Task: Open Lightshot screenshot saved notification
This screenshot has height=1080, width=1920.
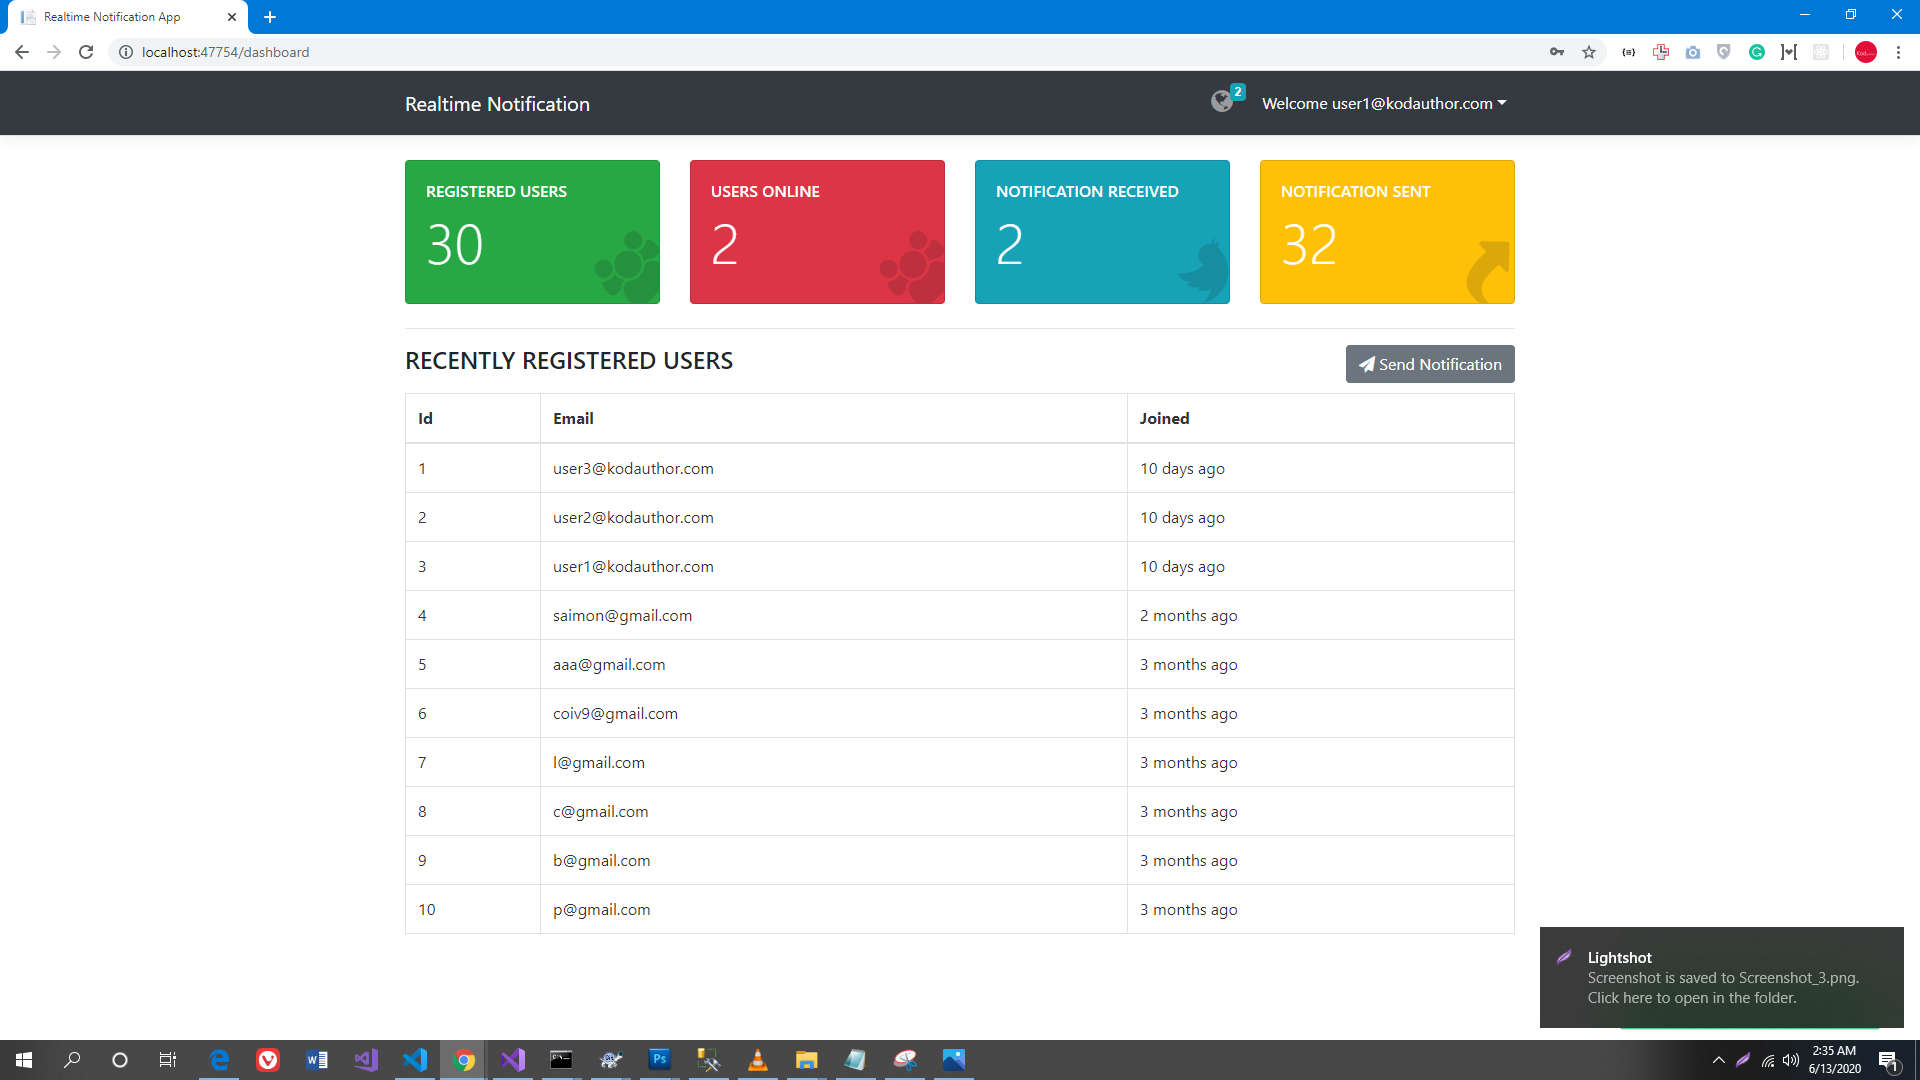Action: tap(1721, 977)
